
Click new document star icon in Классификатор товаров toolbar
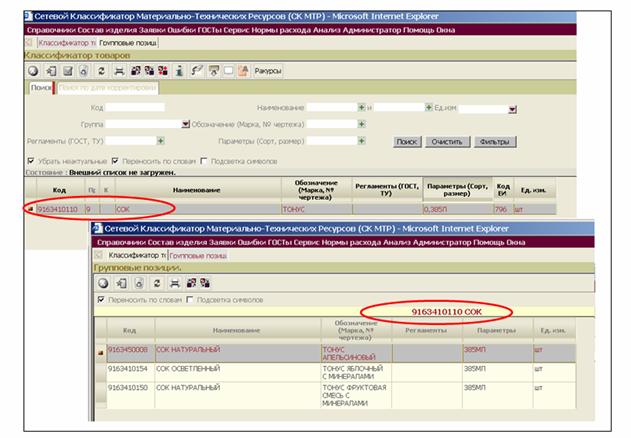point(51,71)
